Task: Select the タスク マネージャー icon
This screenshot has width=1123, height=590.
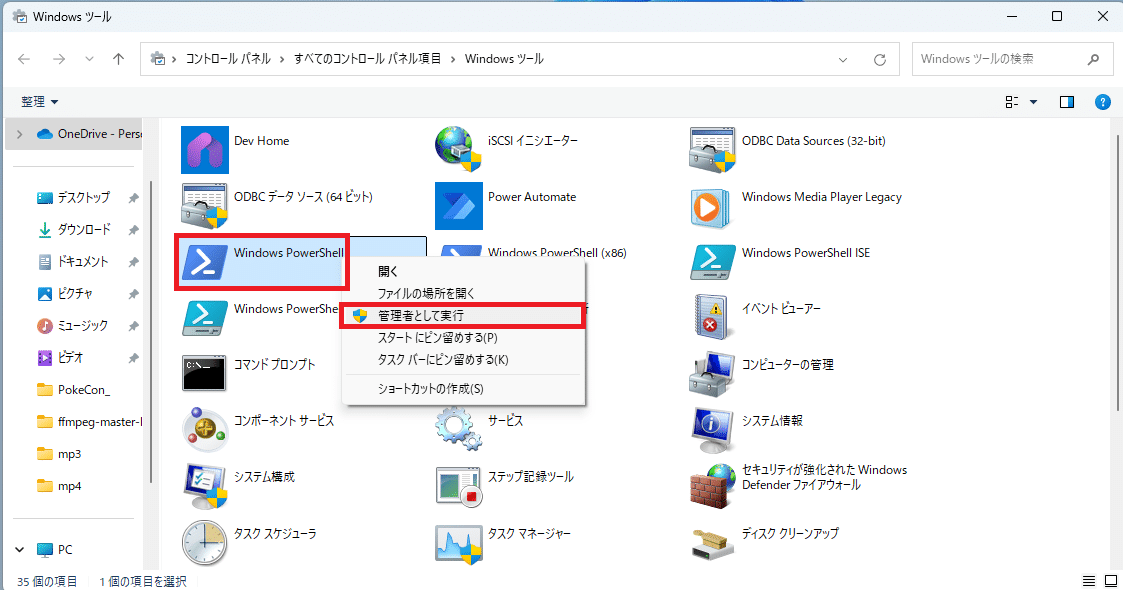Action: click(x=458, y=543)
